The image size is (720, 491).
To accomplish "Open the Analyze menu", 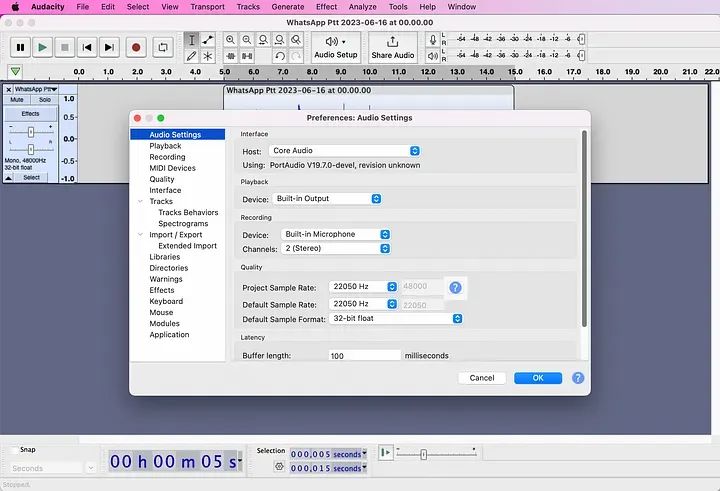I will [362, 7].
